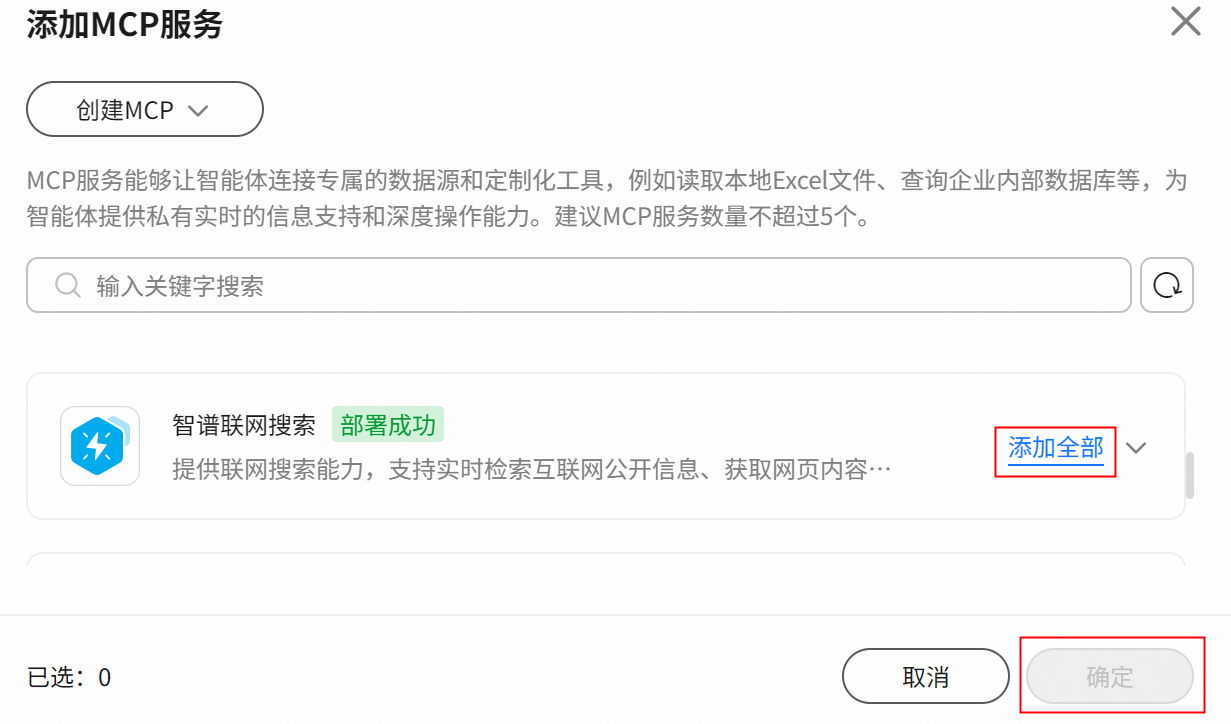Click the partially visible card below 智谱联网搜索

(x=606, y=560)
